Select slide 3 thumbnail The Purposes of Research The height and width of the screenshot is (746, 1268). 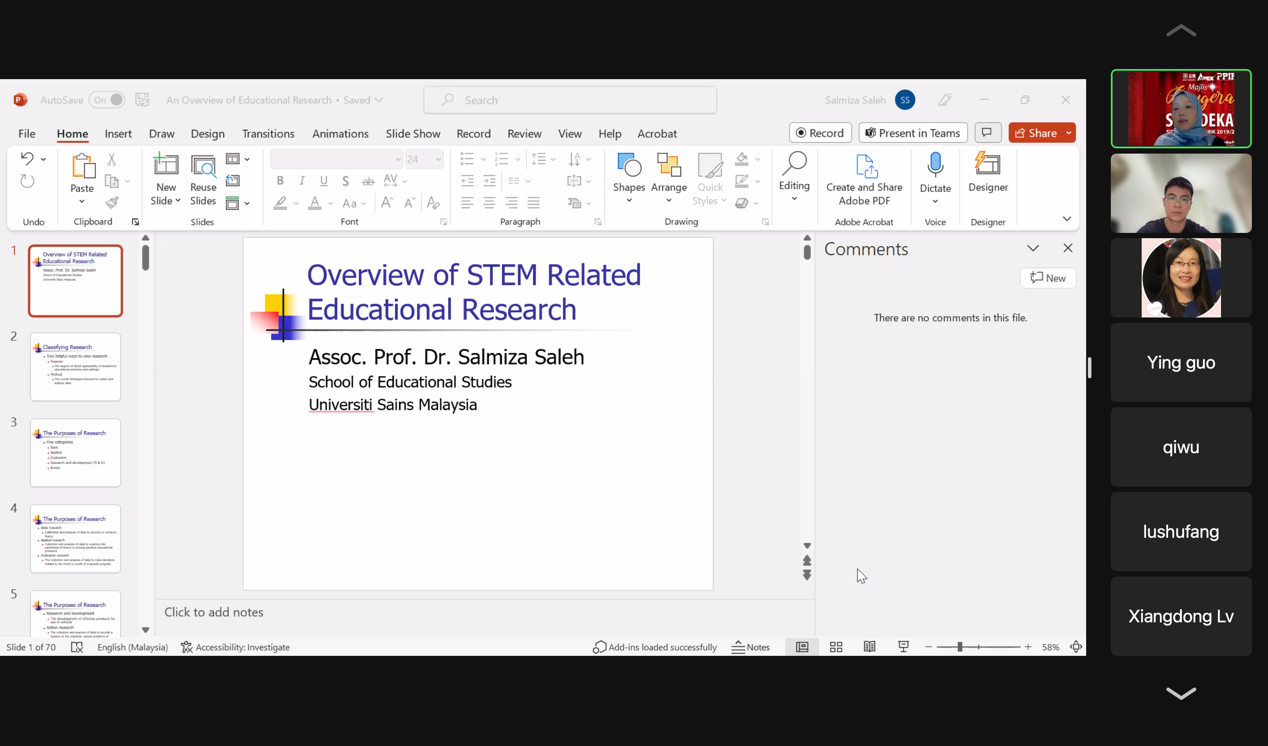click(75, 453)
